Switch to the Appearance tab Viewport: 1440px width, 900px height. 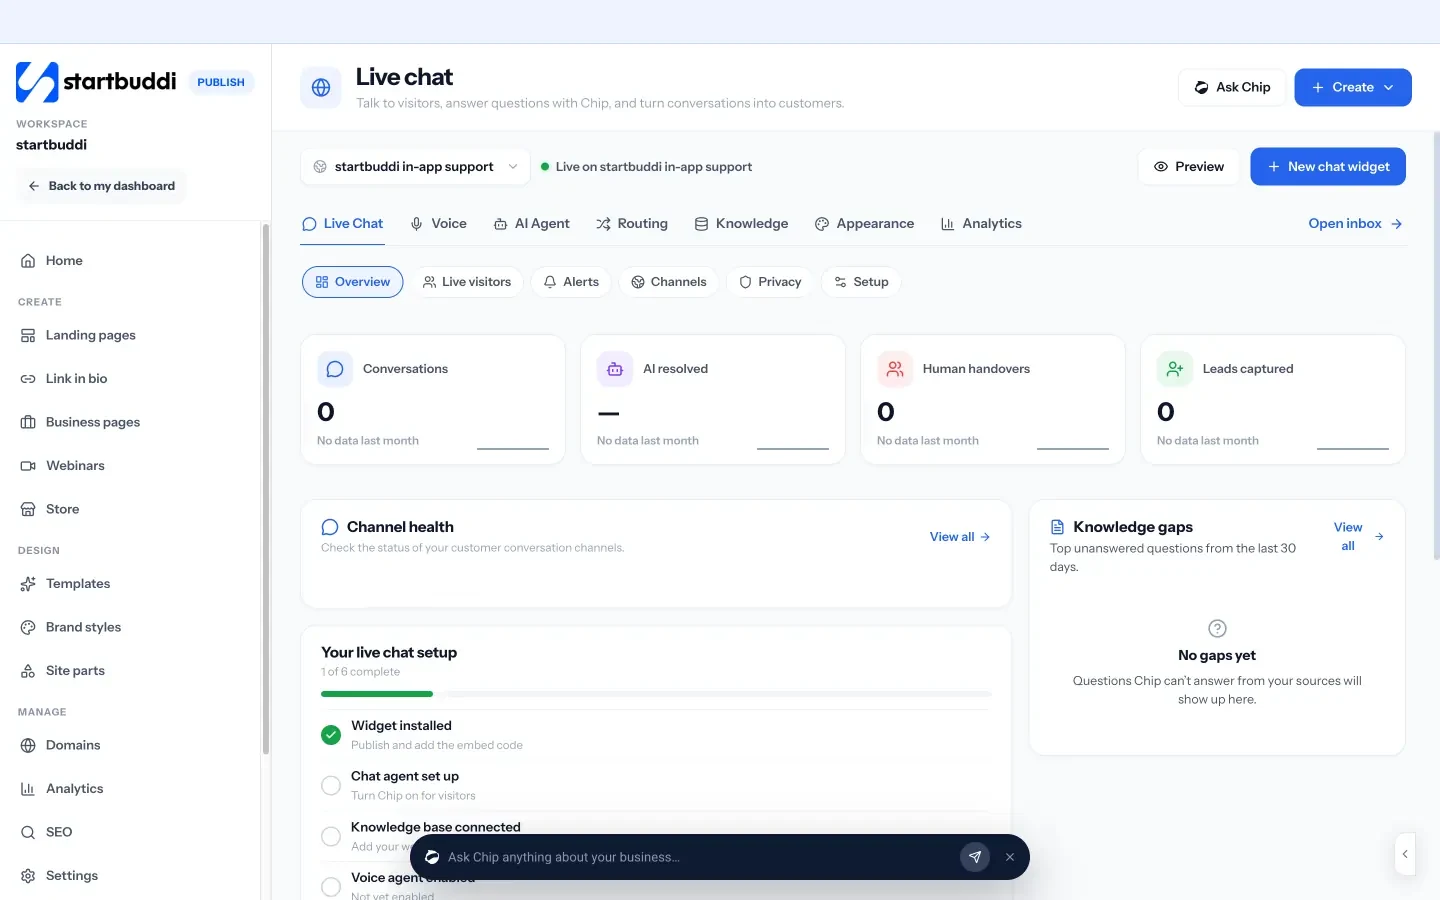[864, 224]
